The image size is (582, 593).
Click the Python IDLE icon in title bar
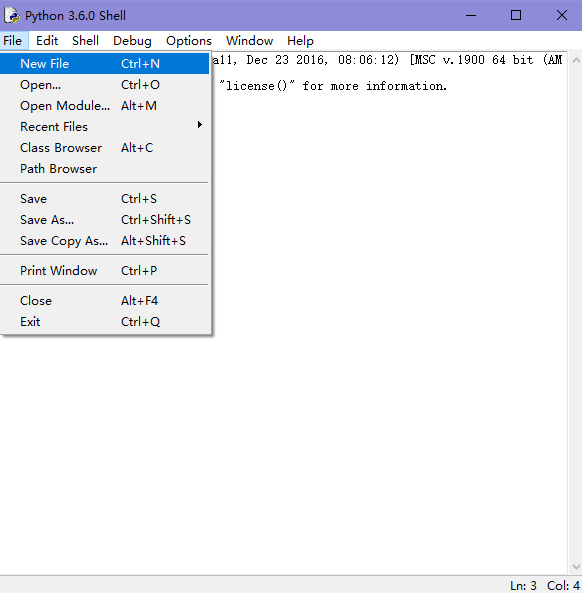pos(12,16)
